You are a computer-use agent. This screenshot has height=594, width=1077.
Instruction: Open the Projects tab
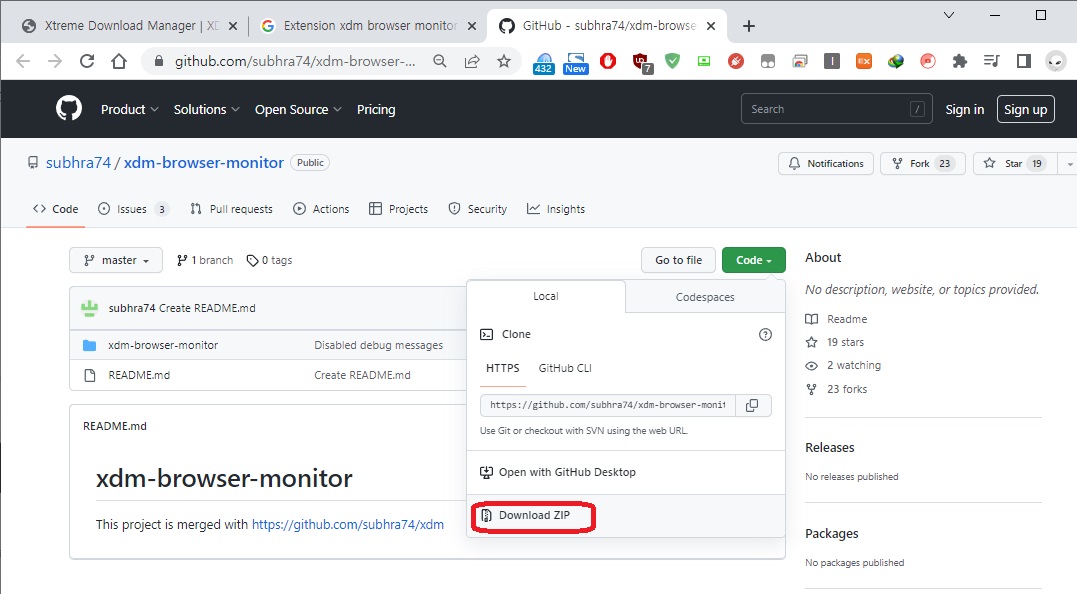398,209
